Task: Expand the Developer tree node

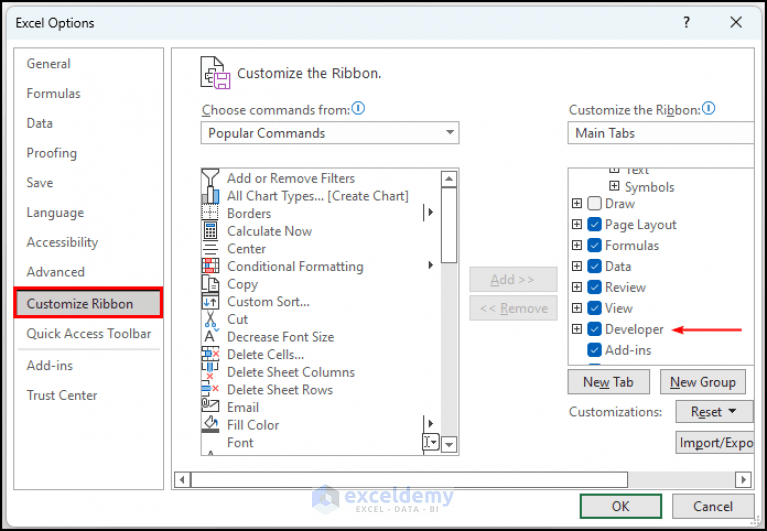Action: 577,329
